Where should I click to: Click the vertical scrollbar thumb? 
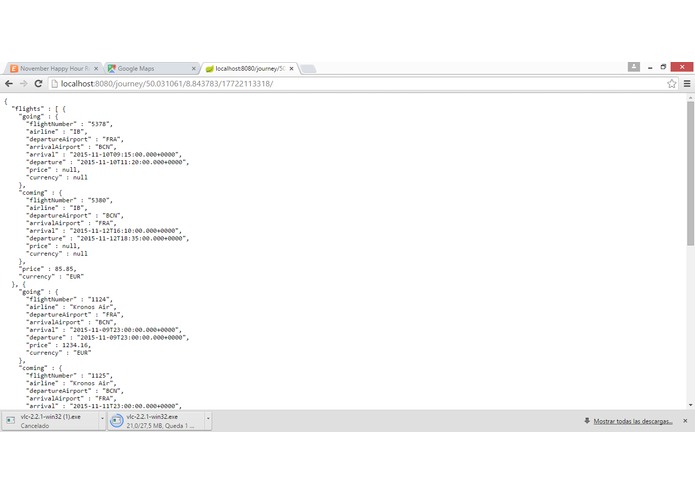691,173
